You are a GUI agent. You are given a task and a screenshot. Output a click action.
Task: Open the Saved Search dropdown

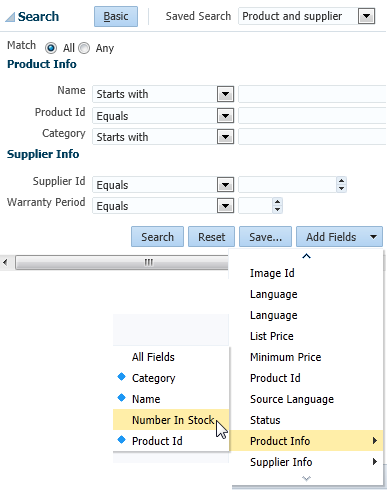(366, 16)
